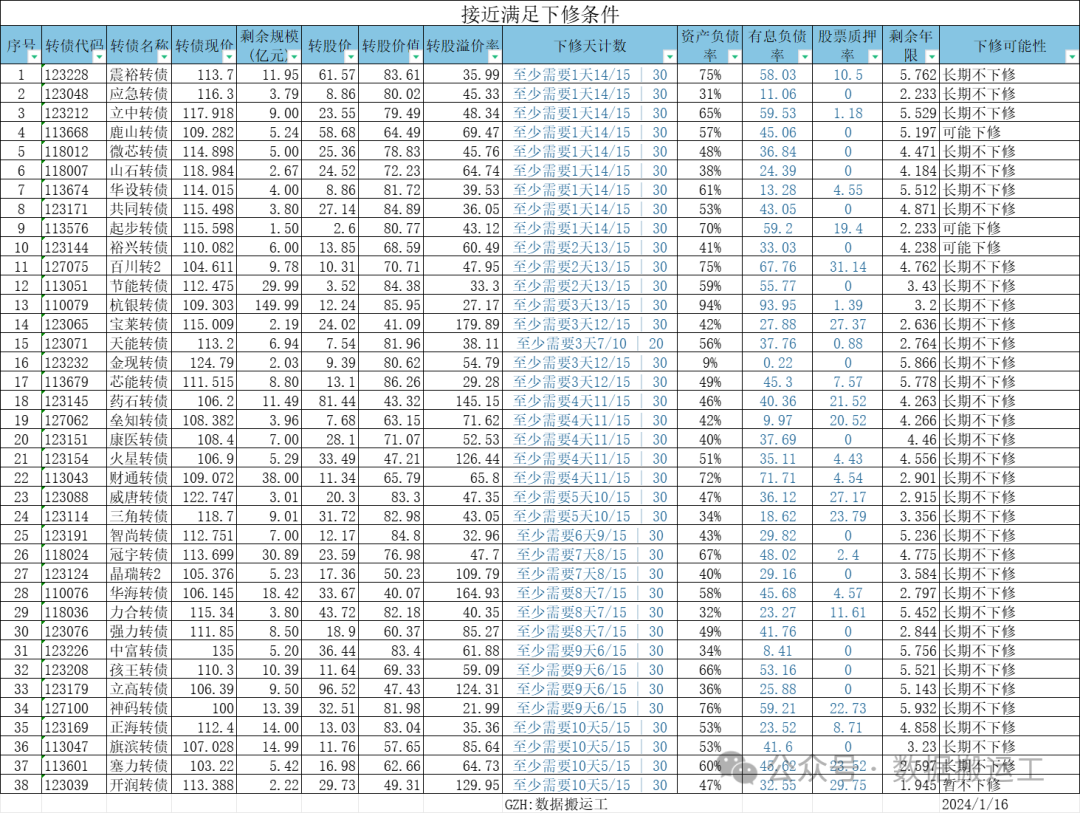This screenshot has height=813, width=1080.
Task: Select the 下修可能性 column header
Action: point(1009,45)
